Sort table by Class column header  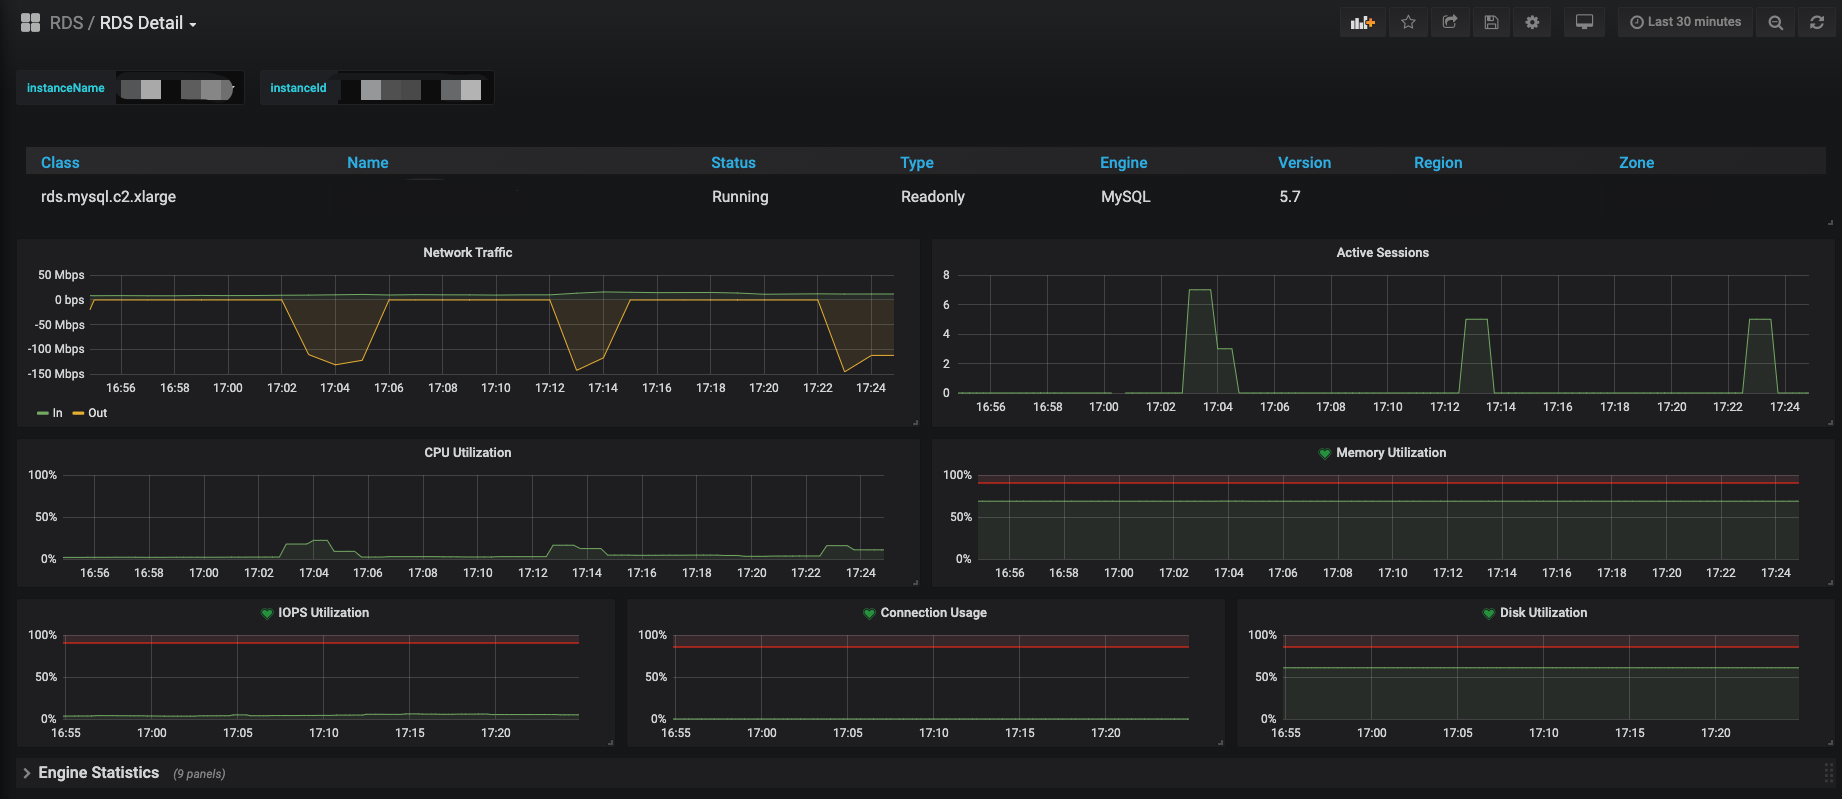(60, 163)
